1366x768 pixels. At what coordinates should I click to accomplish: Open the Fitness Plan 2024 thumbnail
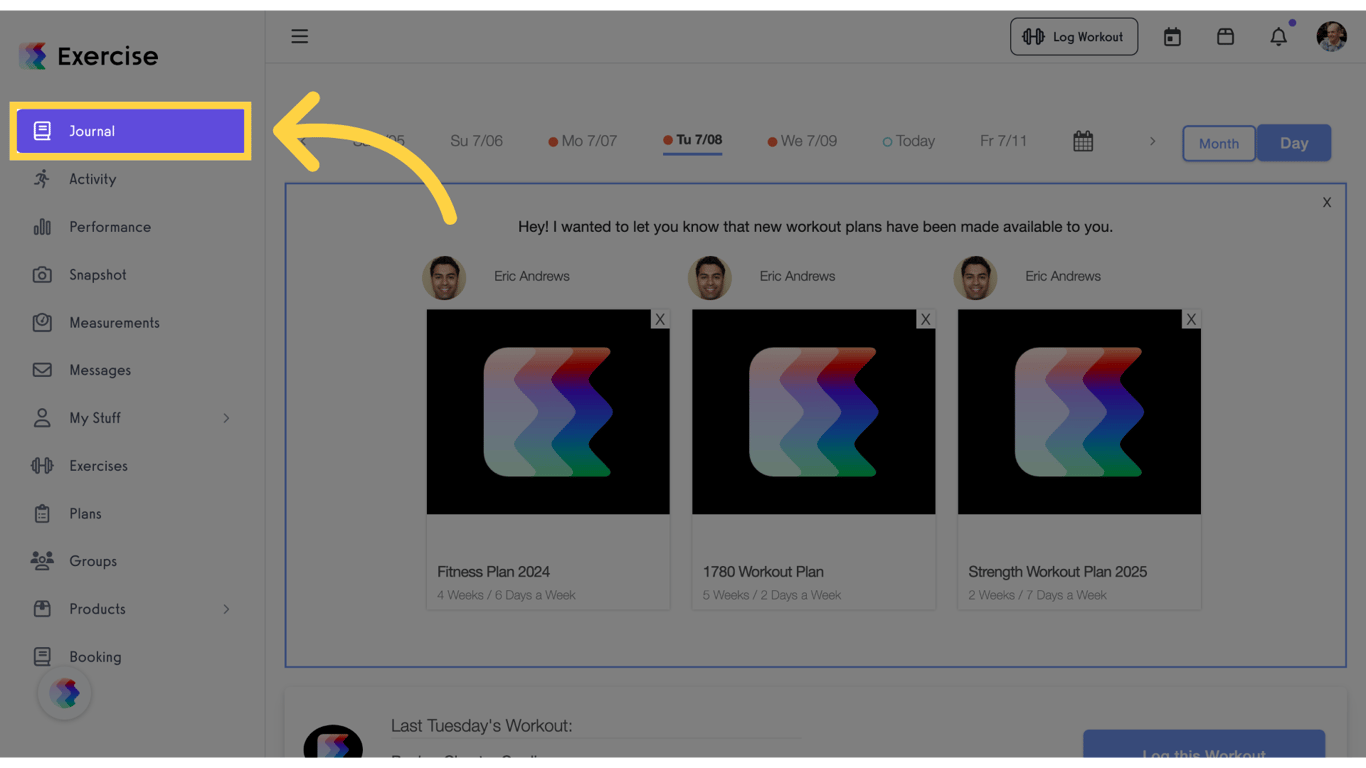click(548, 412)
